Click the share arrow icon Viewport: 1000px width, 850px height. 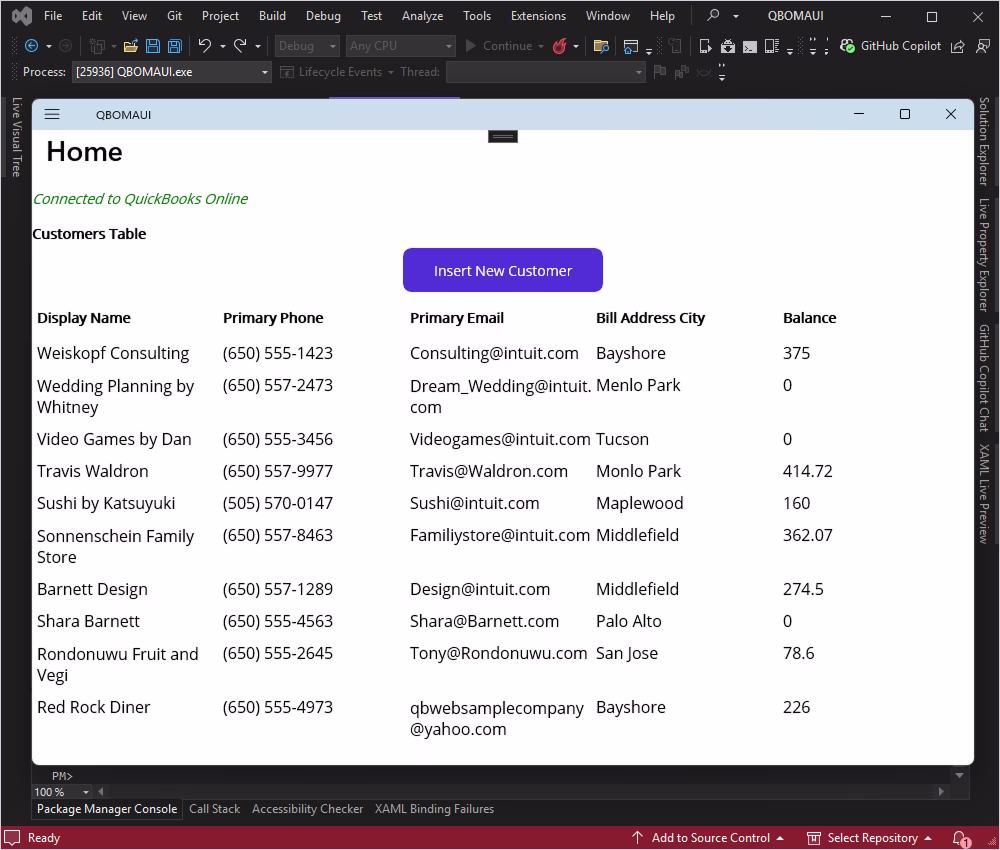pyautogui.click(x=957, y=46)
